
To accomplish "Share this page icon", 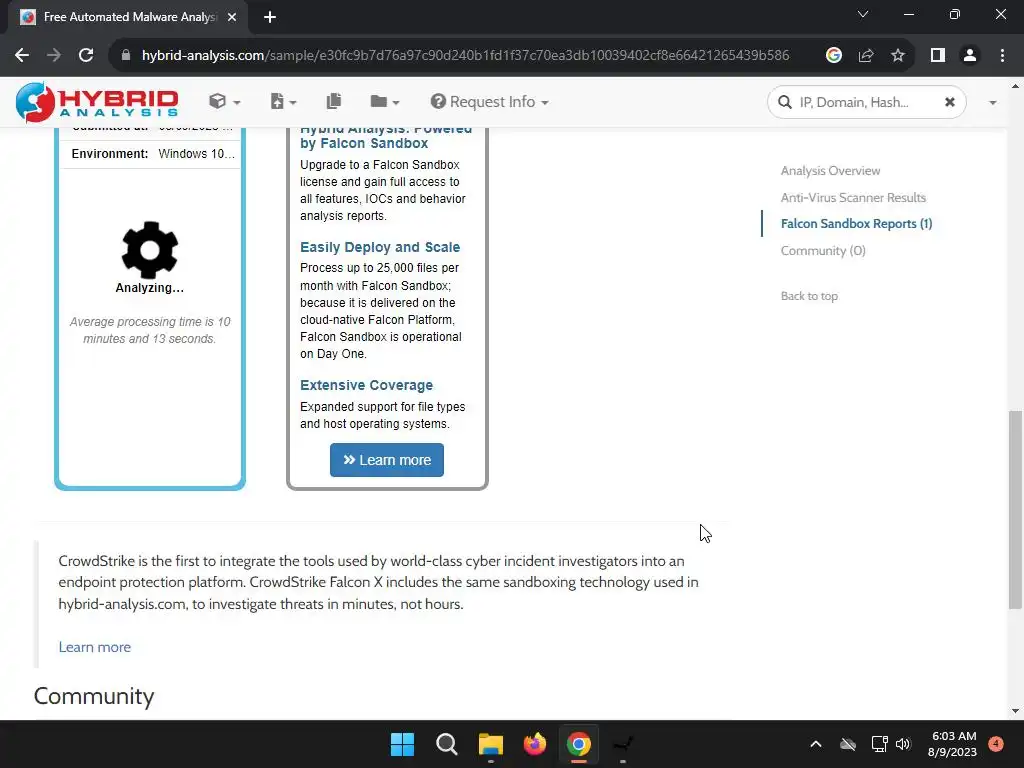I will (866, 55).
